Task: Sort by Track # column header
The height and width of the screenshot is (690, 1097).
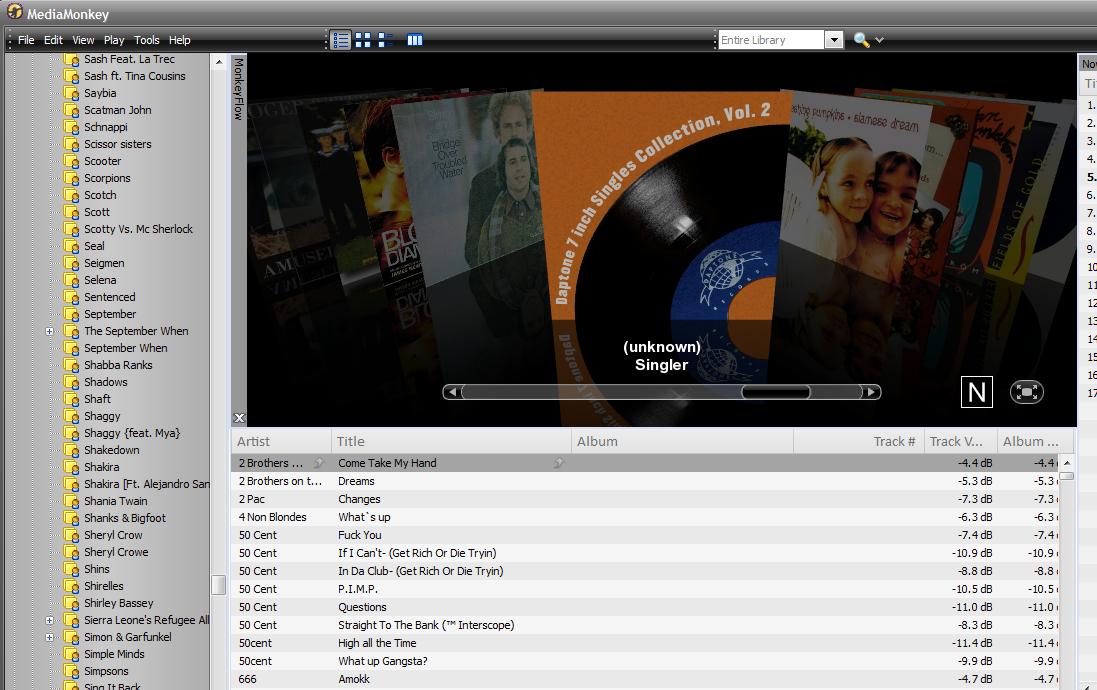Action: [858, 442]
